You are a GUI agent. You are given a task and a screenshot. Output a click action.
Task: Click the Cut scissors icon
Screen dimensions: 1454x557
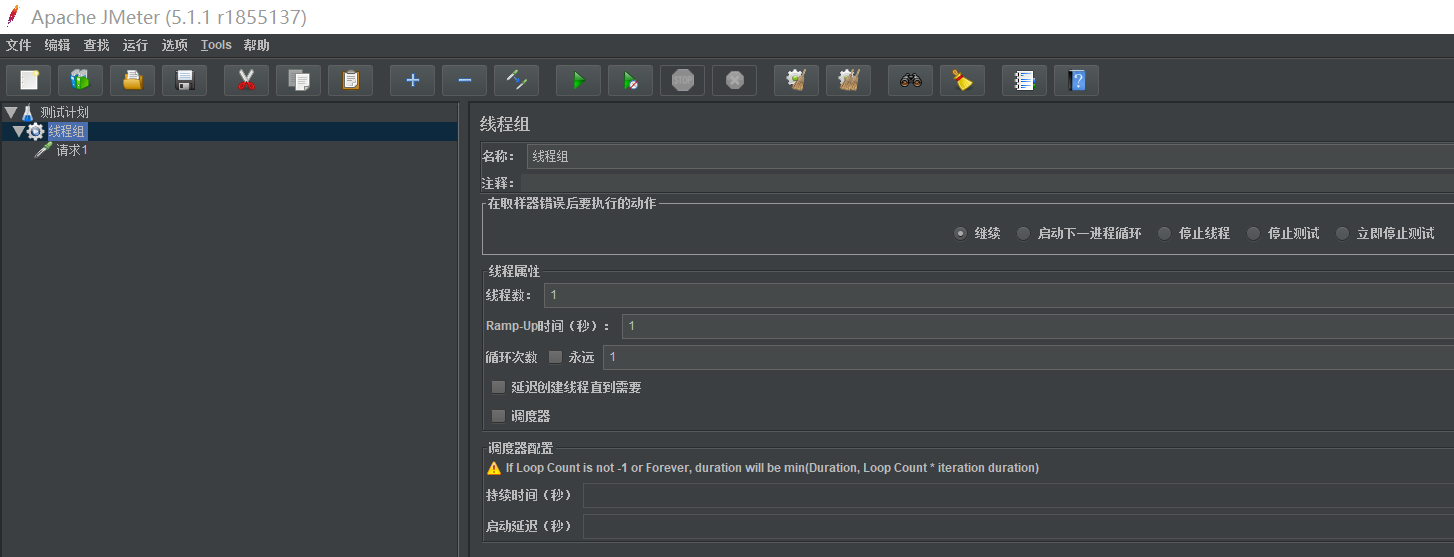246,80
